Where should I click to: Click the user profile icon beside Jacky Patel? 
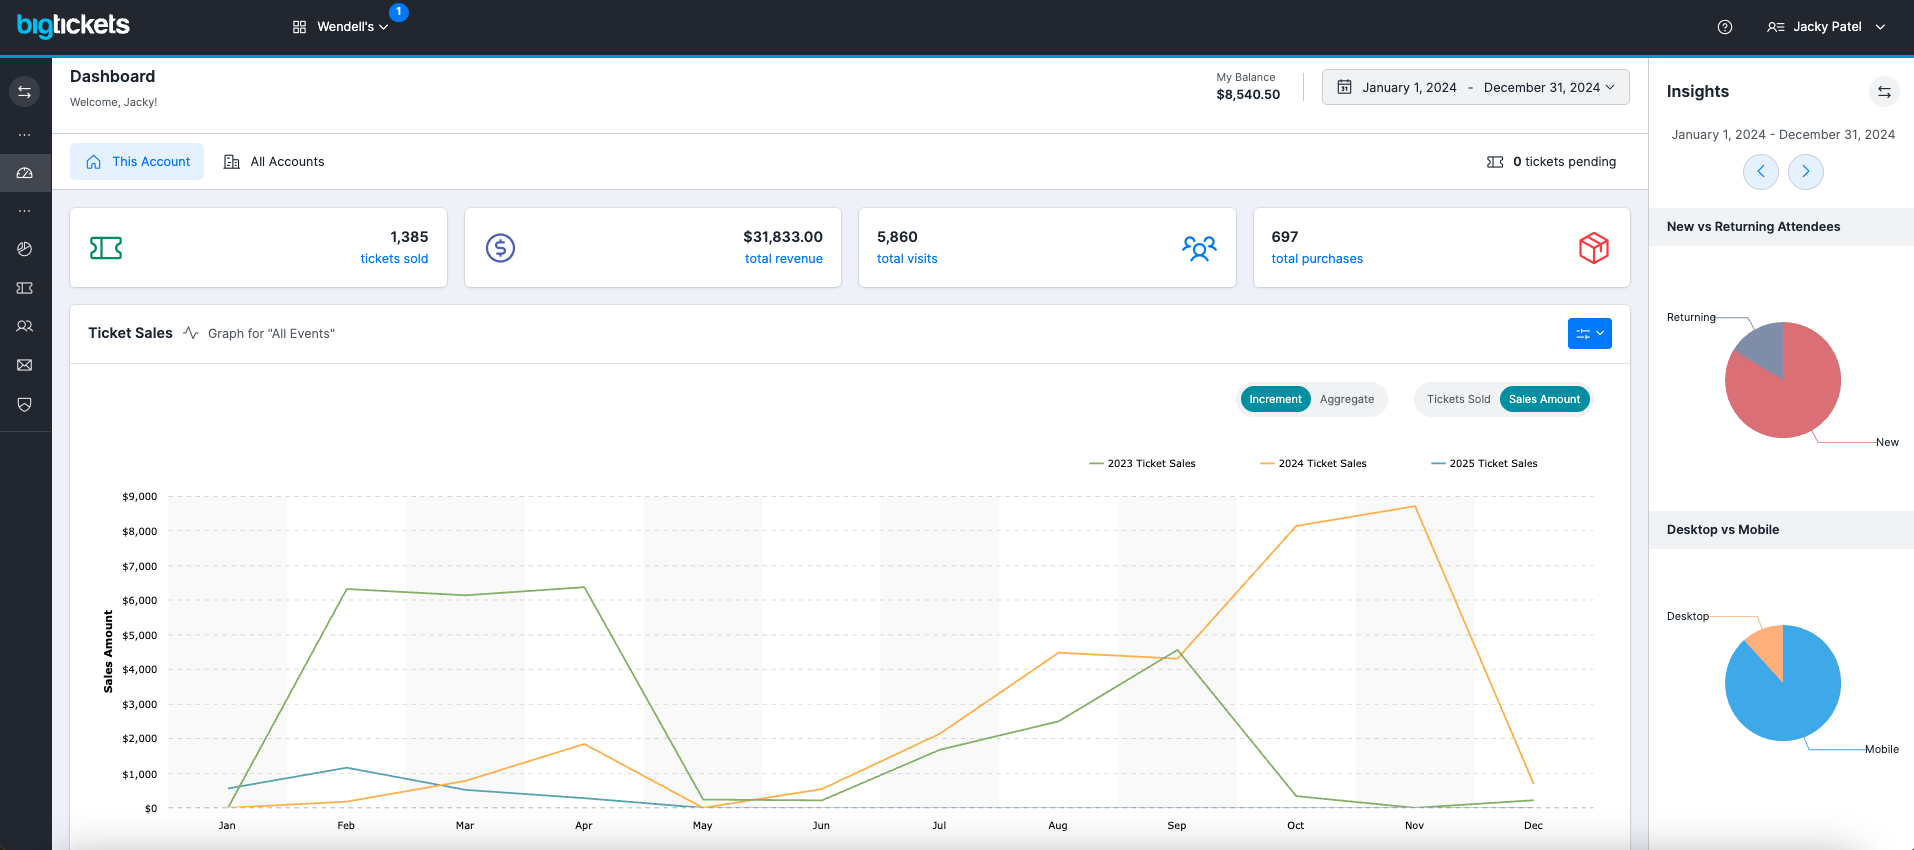click(1776, 27)
